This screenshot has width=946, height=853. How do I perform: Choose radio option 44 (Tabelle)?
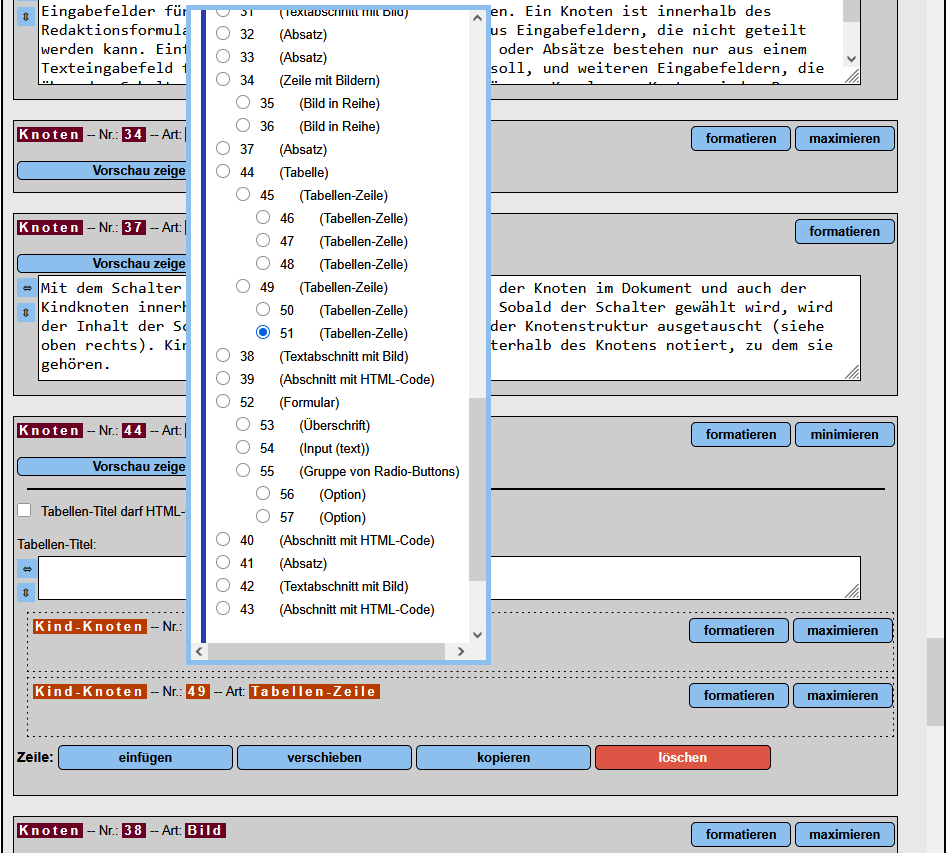click(223, 172)
